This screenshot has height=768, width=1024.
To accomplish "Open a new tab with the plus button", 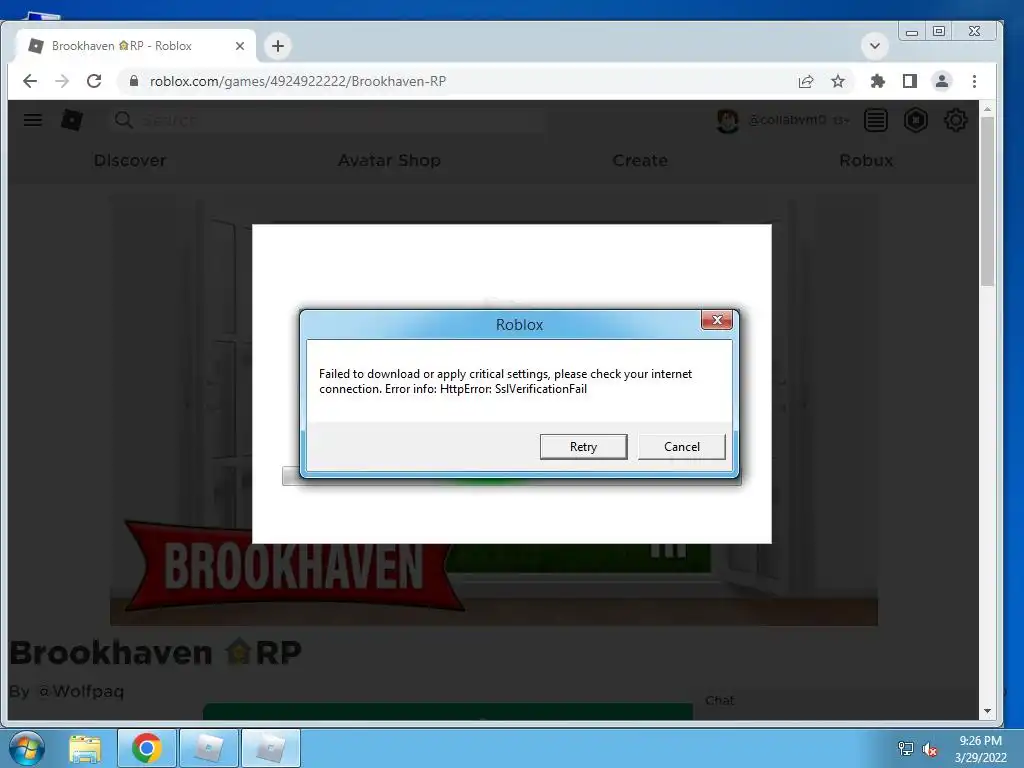I will [278, 46].
